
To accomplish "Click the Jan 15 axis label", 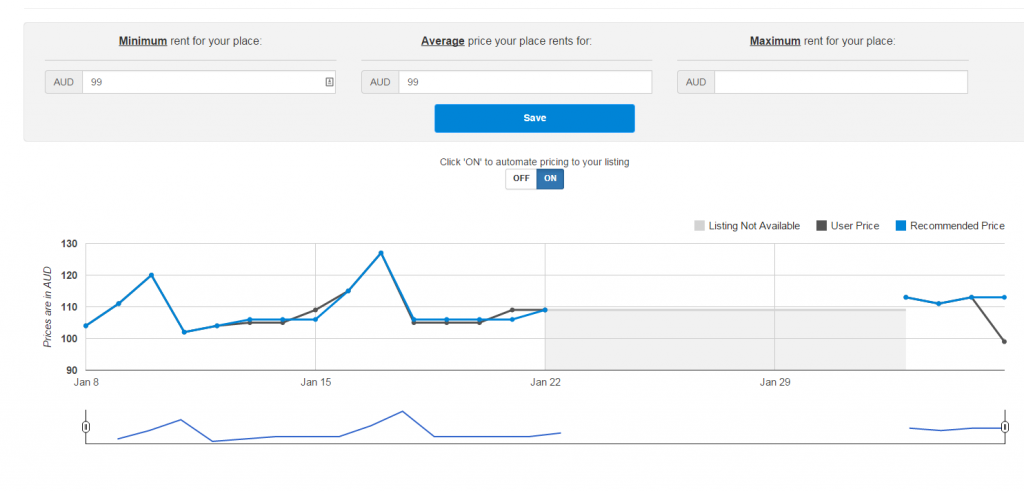I will click(315, 383).
